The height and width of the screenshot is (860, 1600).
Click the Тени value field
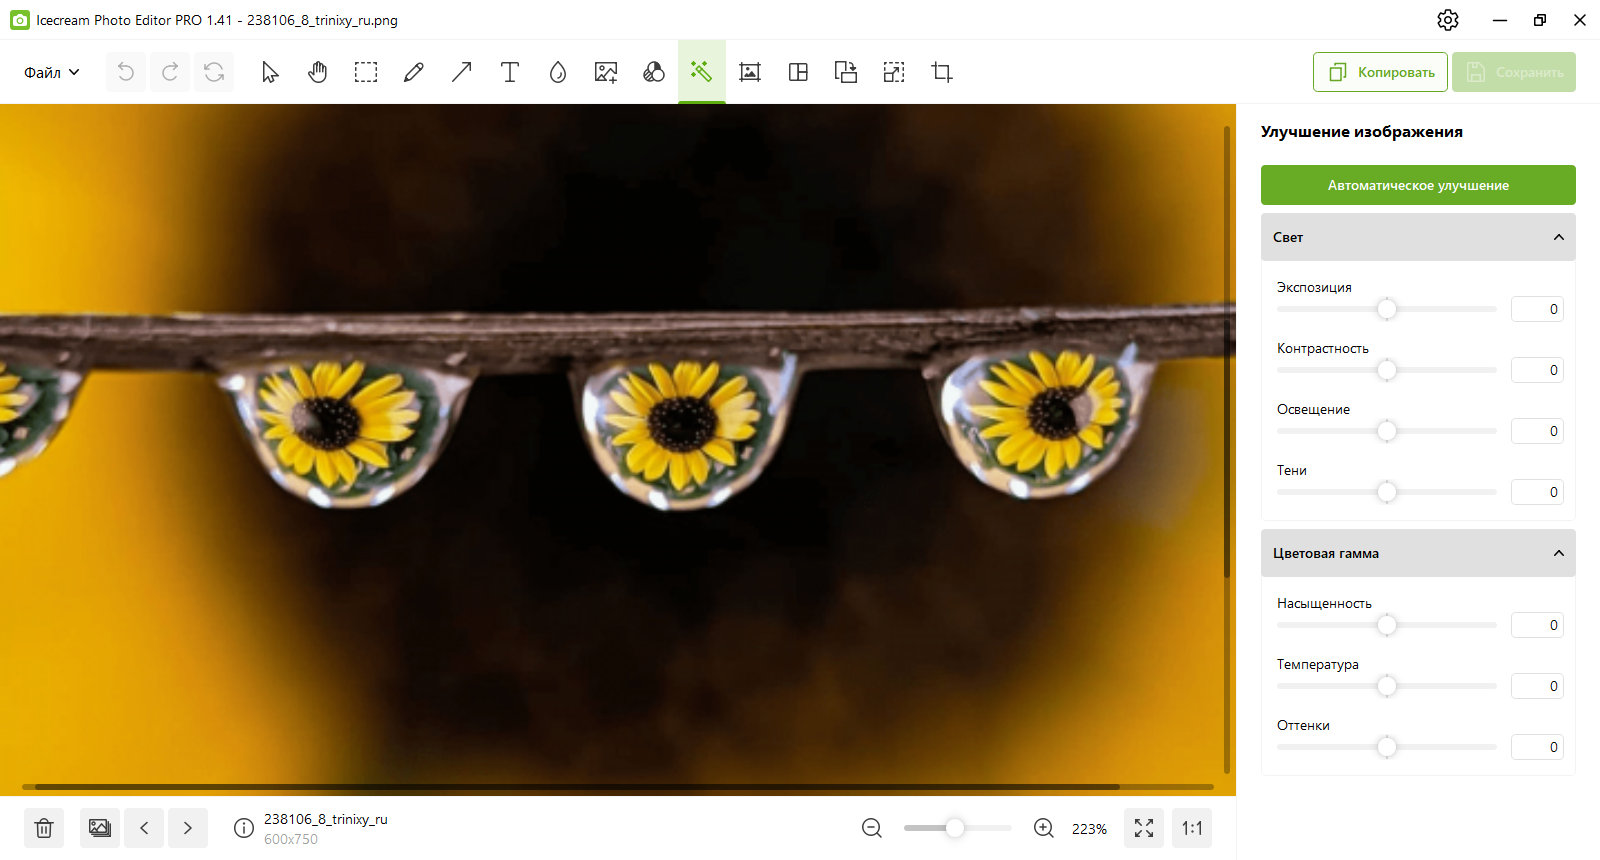click(x=1537, y=492)
